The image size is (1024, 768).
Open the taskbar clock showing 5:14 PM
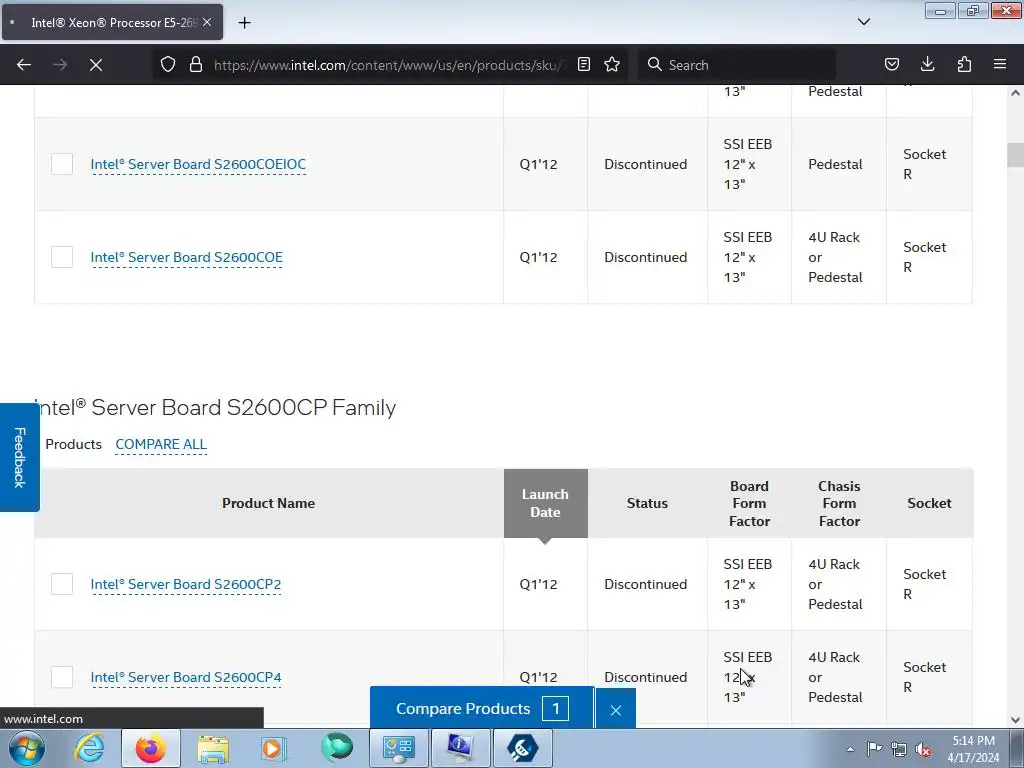(x=973, y=749)
